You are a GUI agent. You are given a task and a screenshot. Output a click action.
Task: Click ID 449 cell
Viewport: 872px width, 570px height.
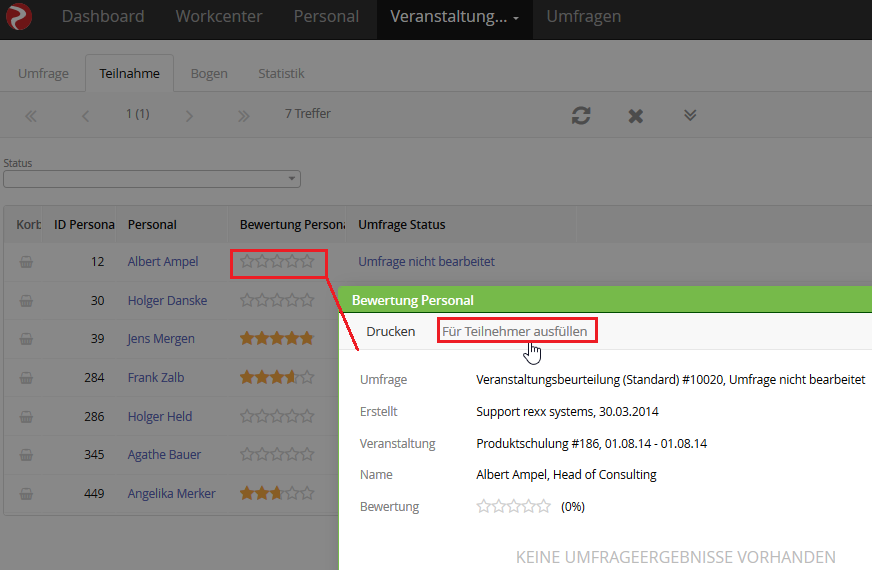(94, 493)
